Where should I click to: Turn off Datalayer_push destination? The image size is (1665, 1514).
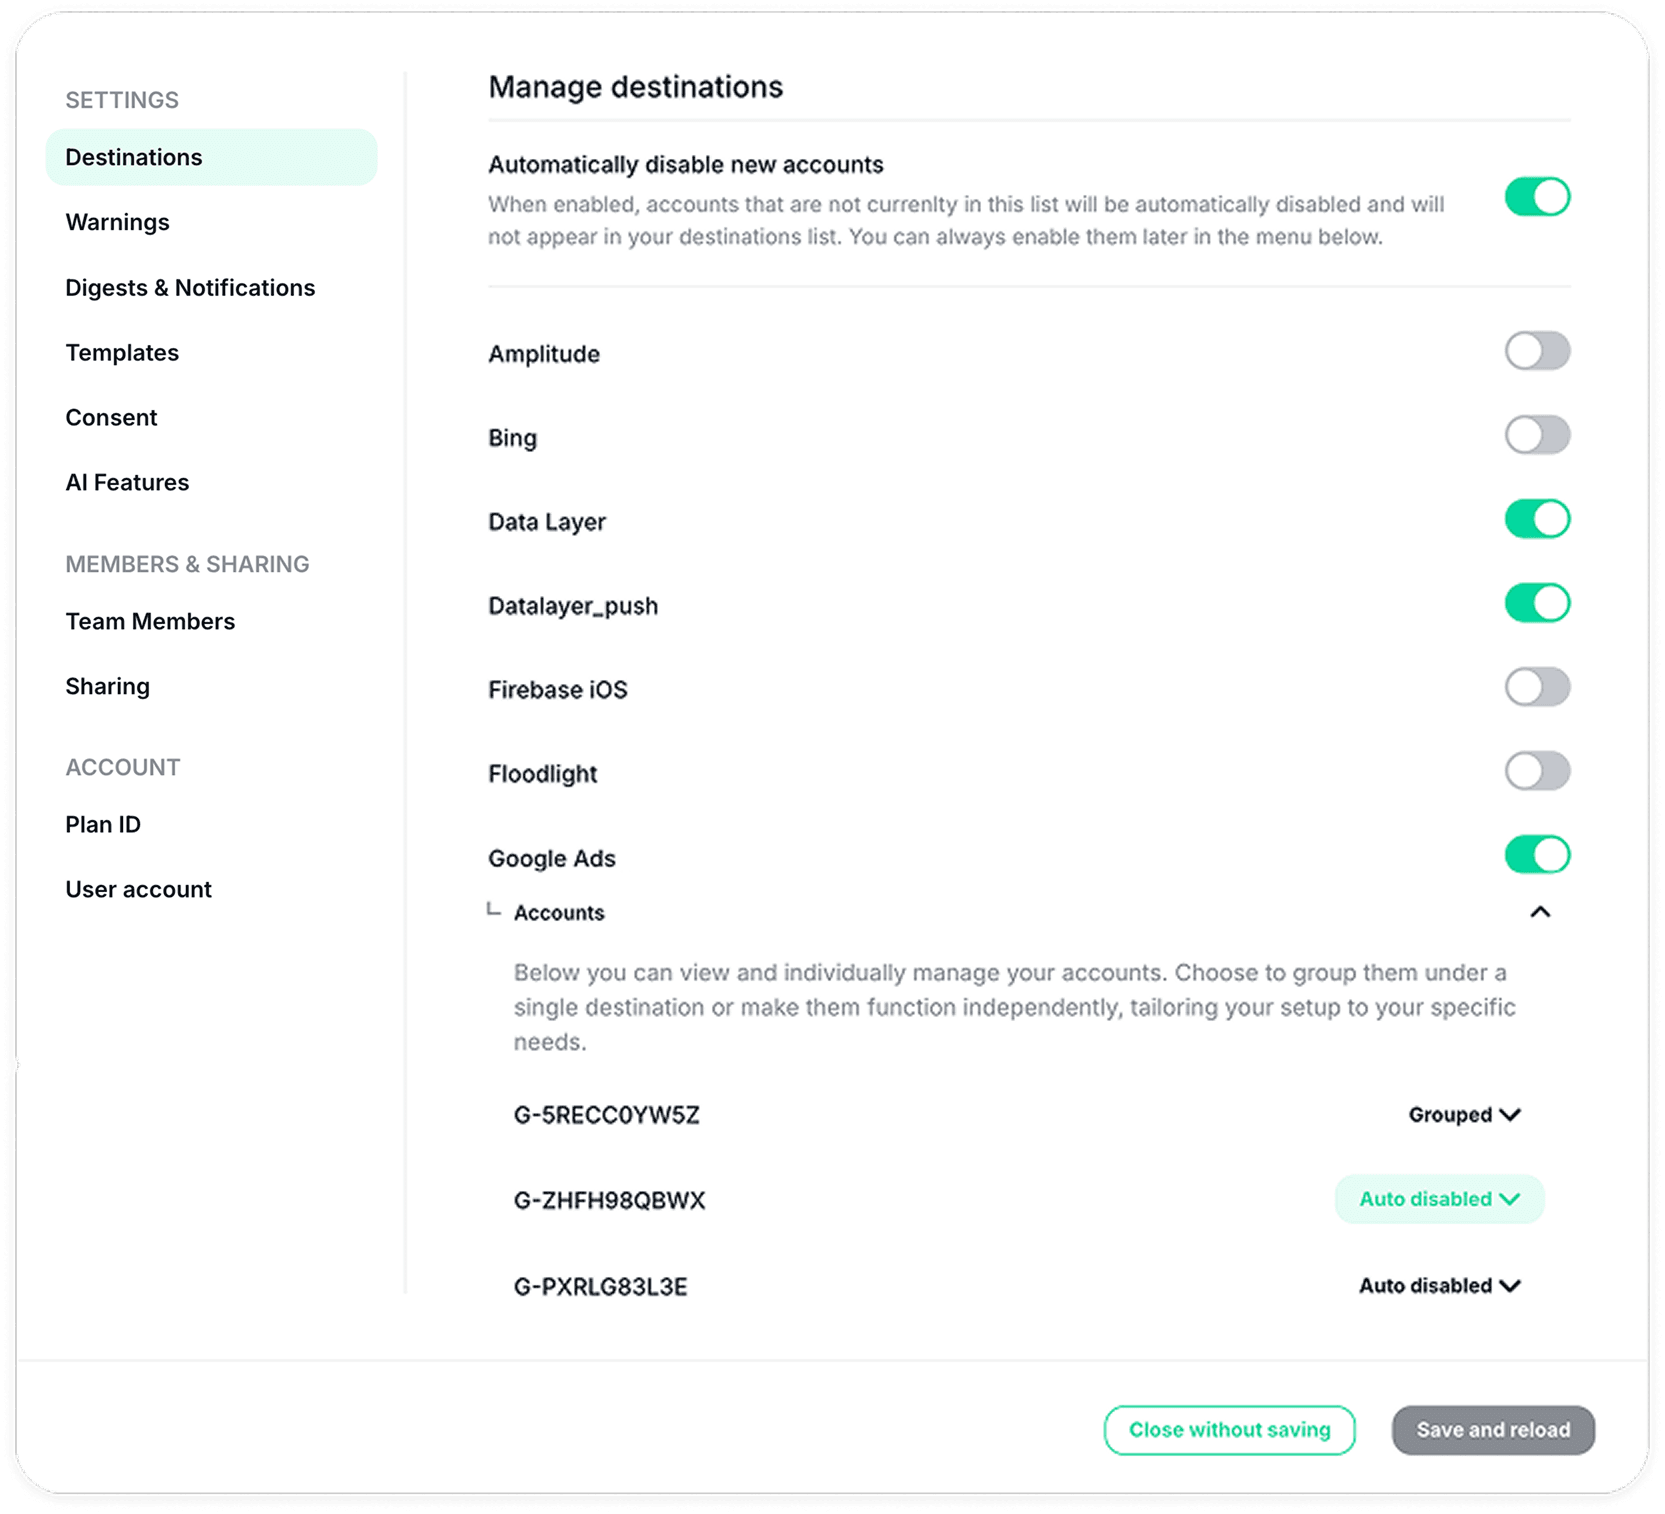tap(1537, 604)
